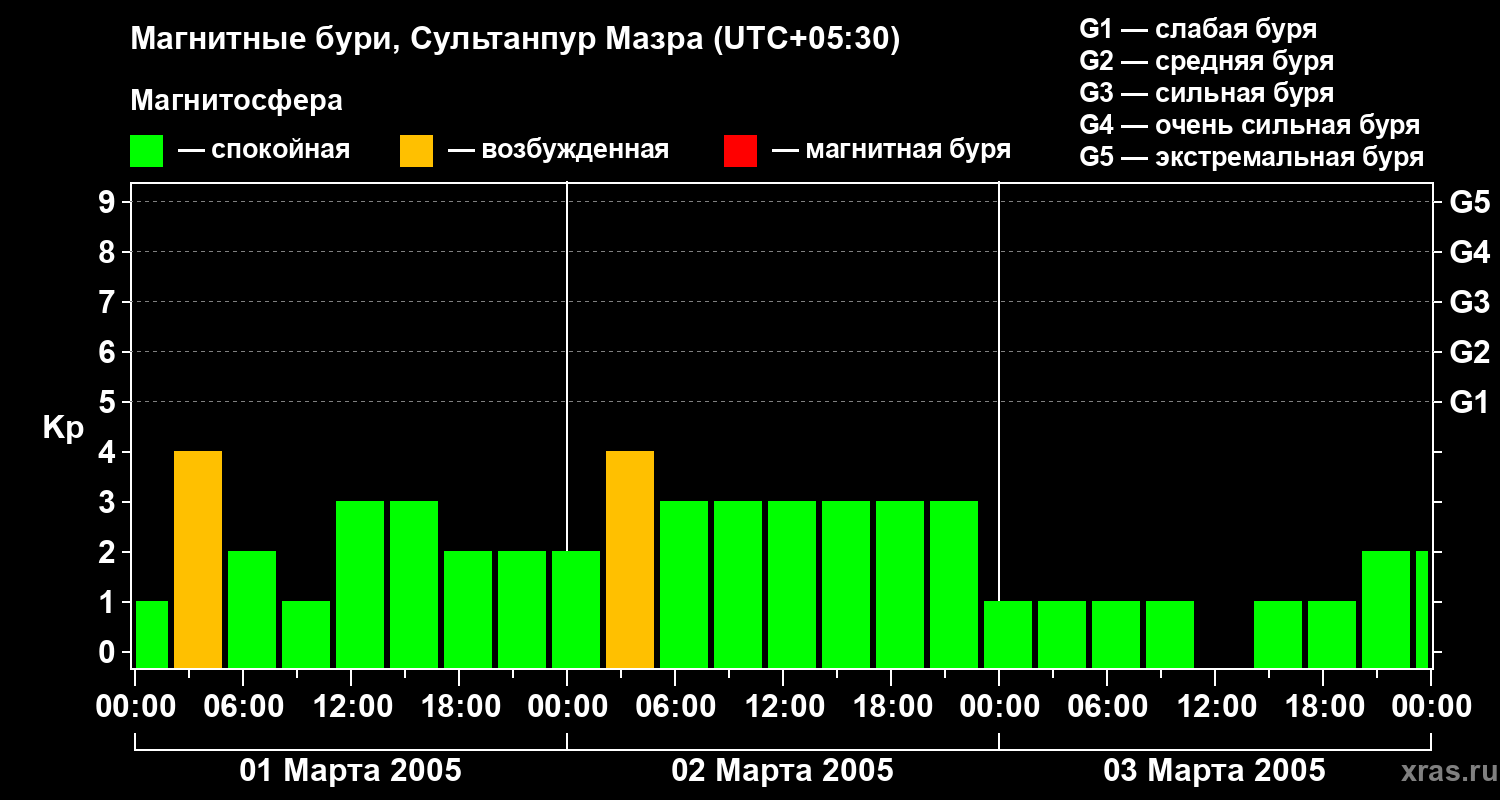Click the 'G4' label on the right axis
This screenshot has width=1500, height=800.
point(1470,252)
